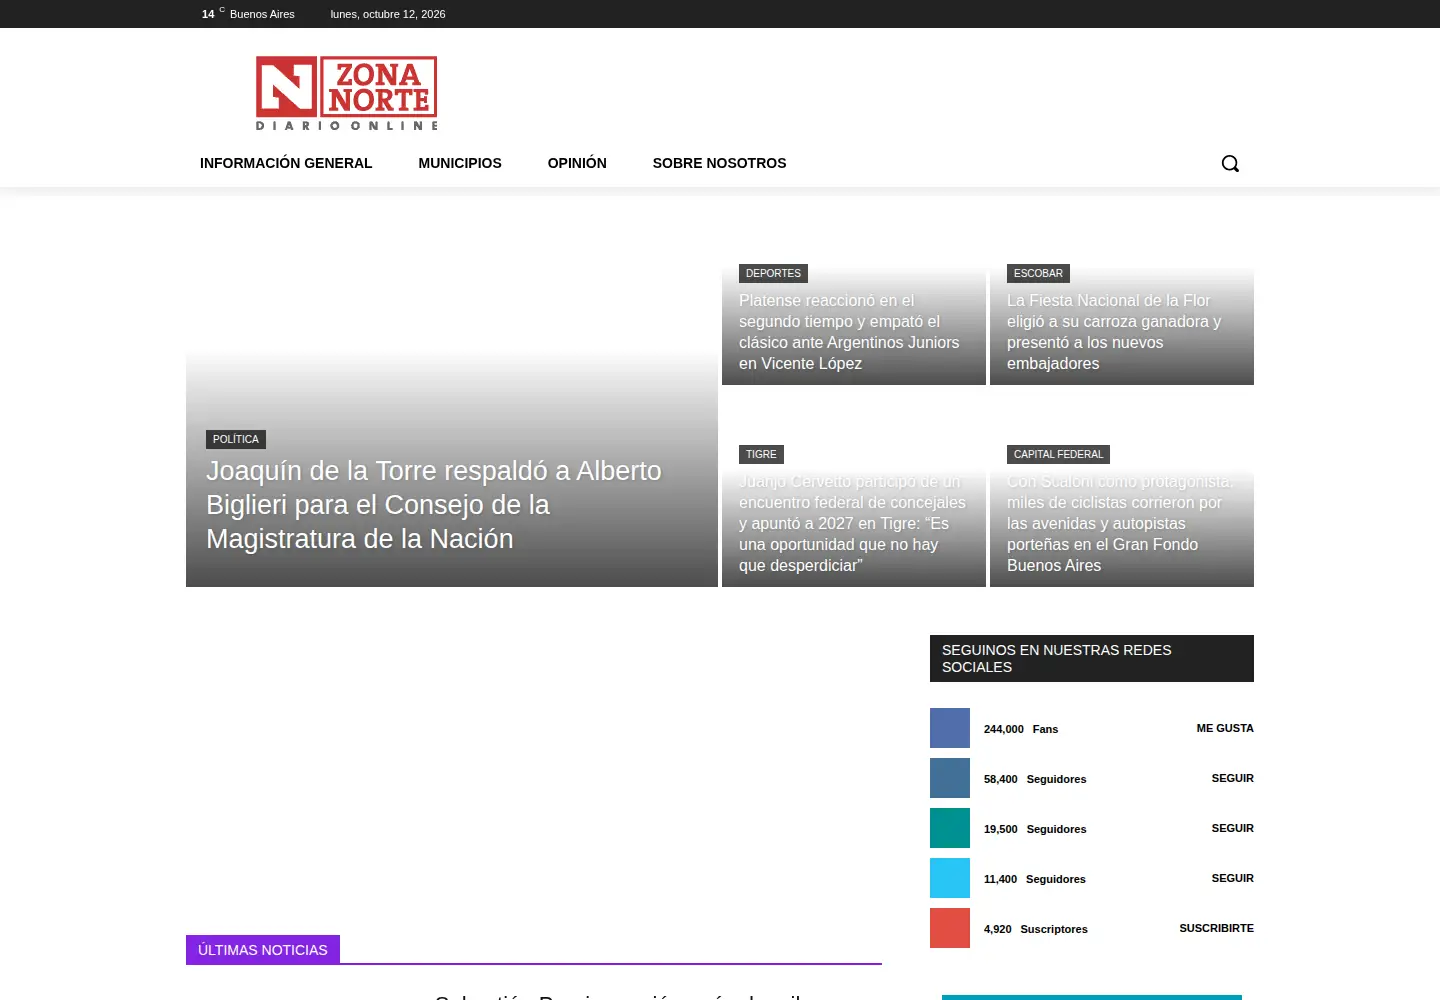Open the search magnifier icon

tap(1230, 163)
